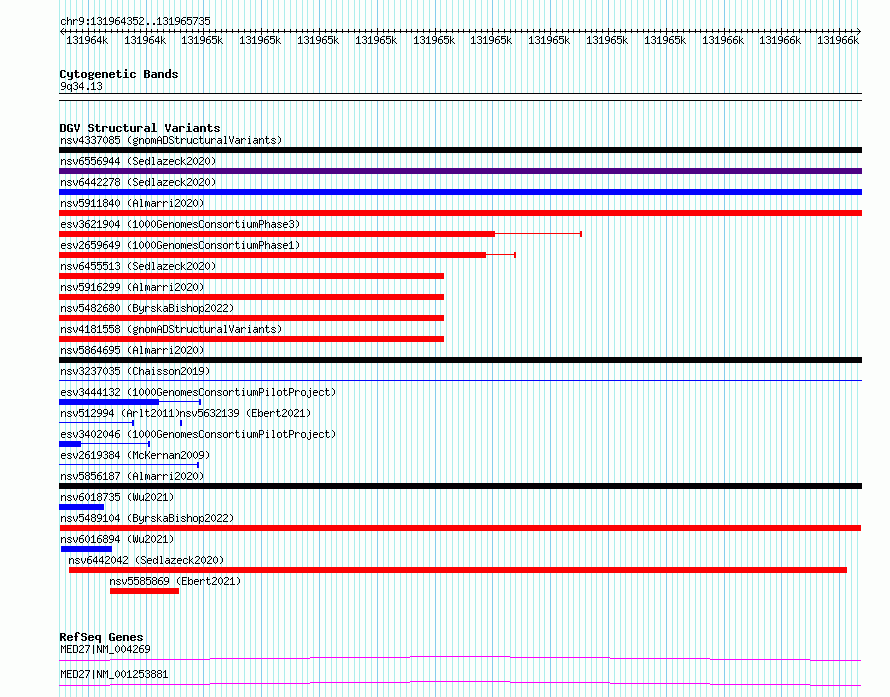
Task: Select nsv5856187 (Almarri2020) label
Action: (132, 476)
